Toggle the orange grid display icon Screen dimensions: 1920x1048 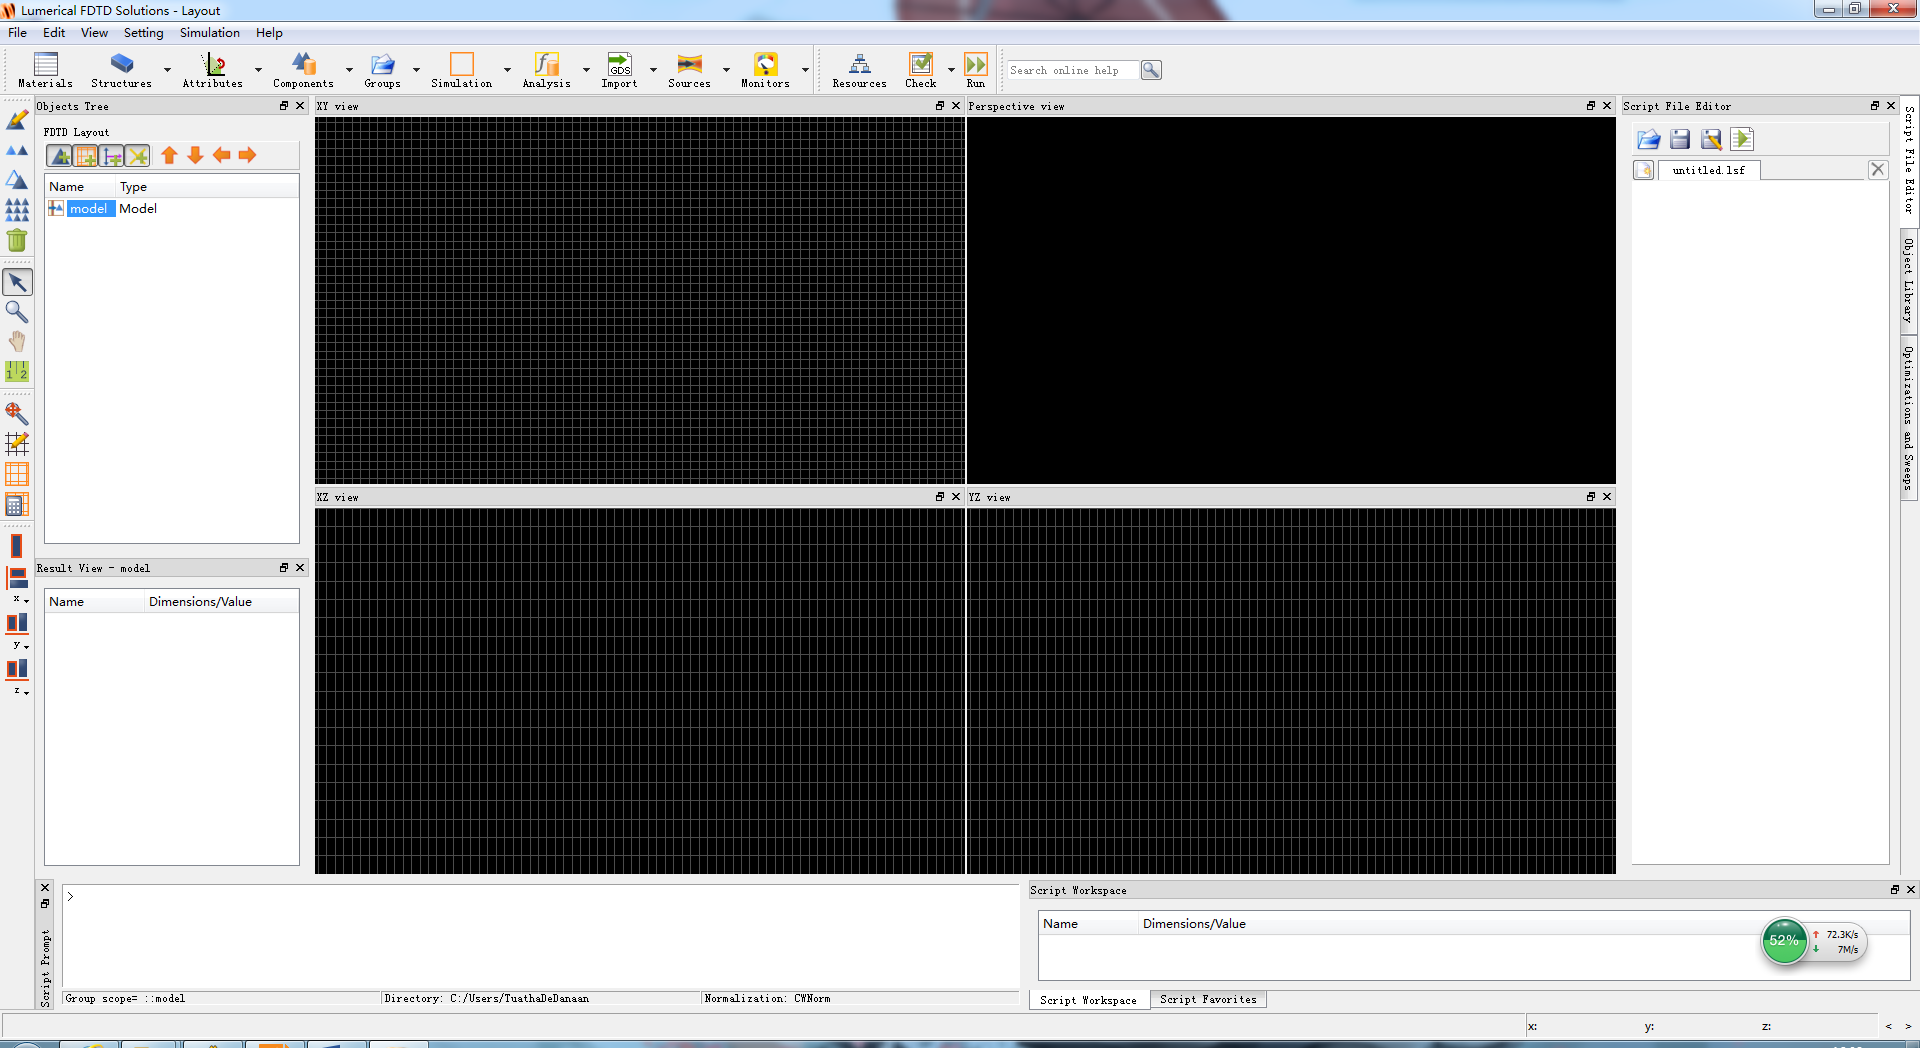click(x=17, y=474)
